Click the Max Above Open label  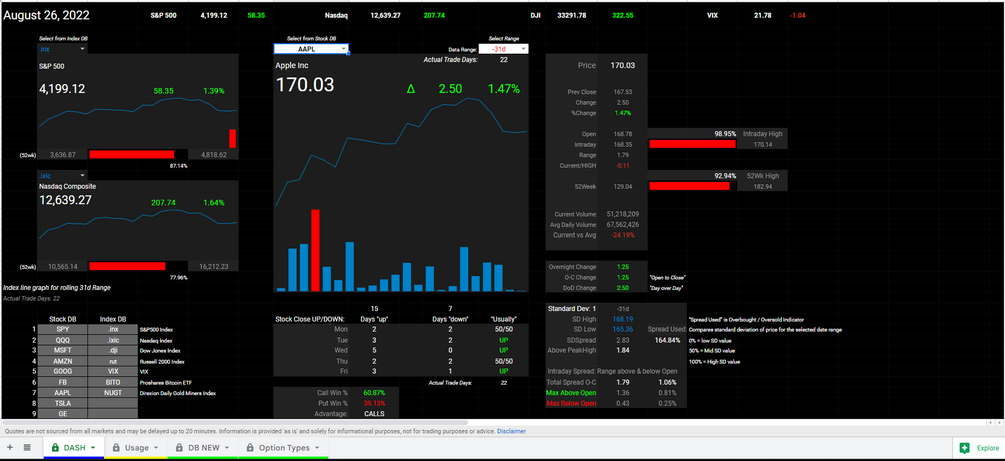(x=571, y=392)
